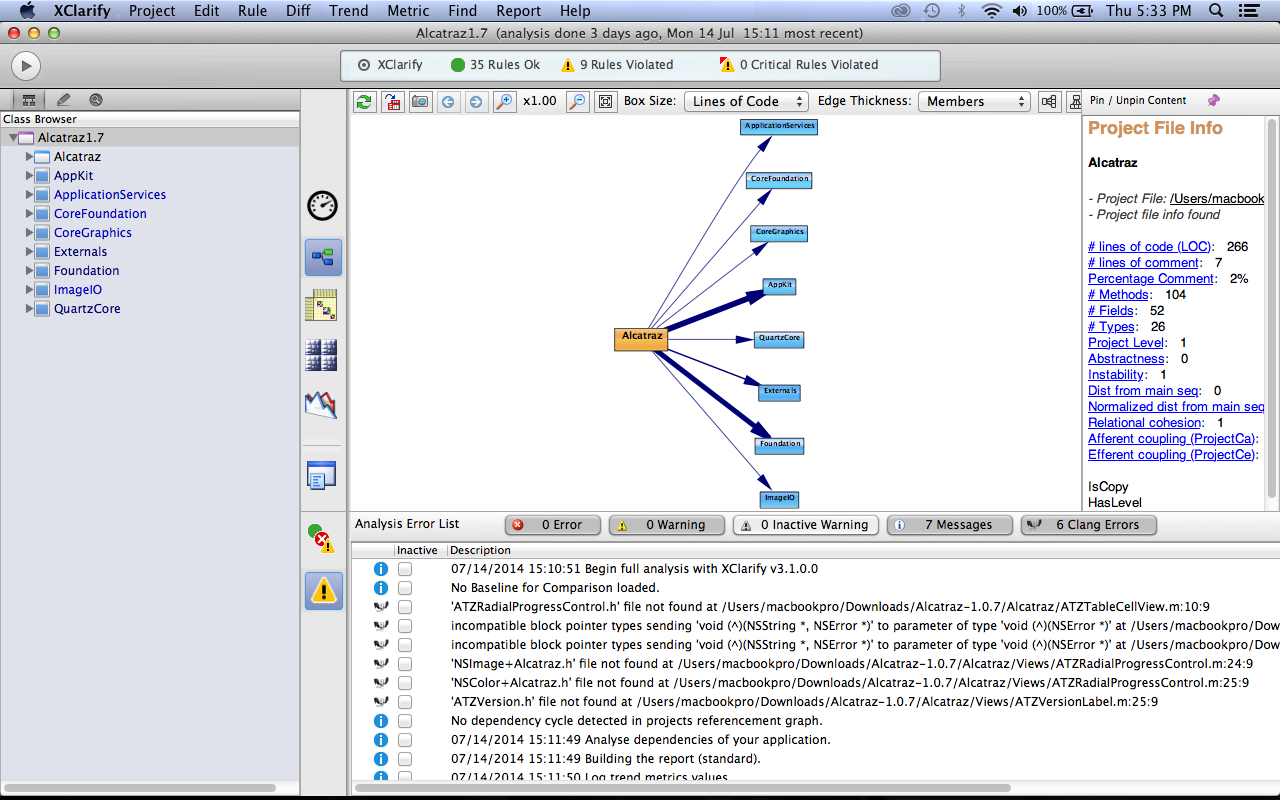Image resolution: width=1280 pixels, height=800 pixels.
Task: Open Spotlight search in menu bar
Action: pyautogui.click(x=1216, y=11)
